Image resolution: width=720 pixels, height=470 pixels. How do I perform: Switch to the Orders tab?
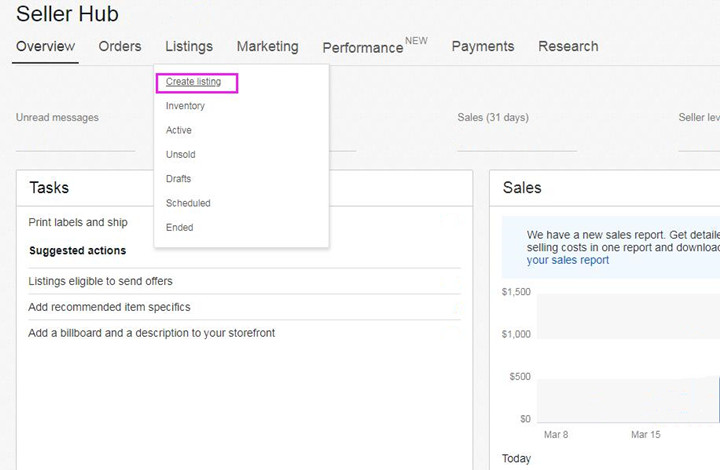120,47
